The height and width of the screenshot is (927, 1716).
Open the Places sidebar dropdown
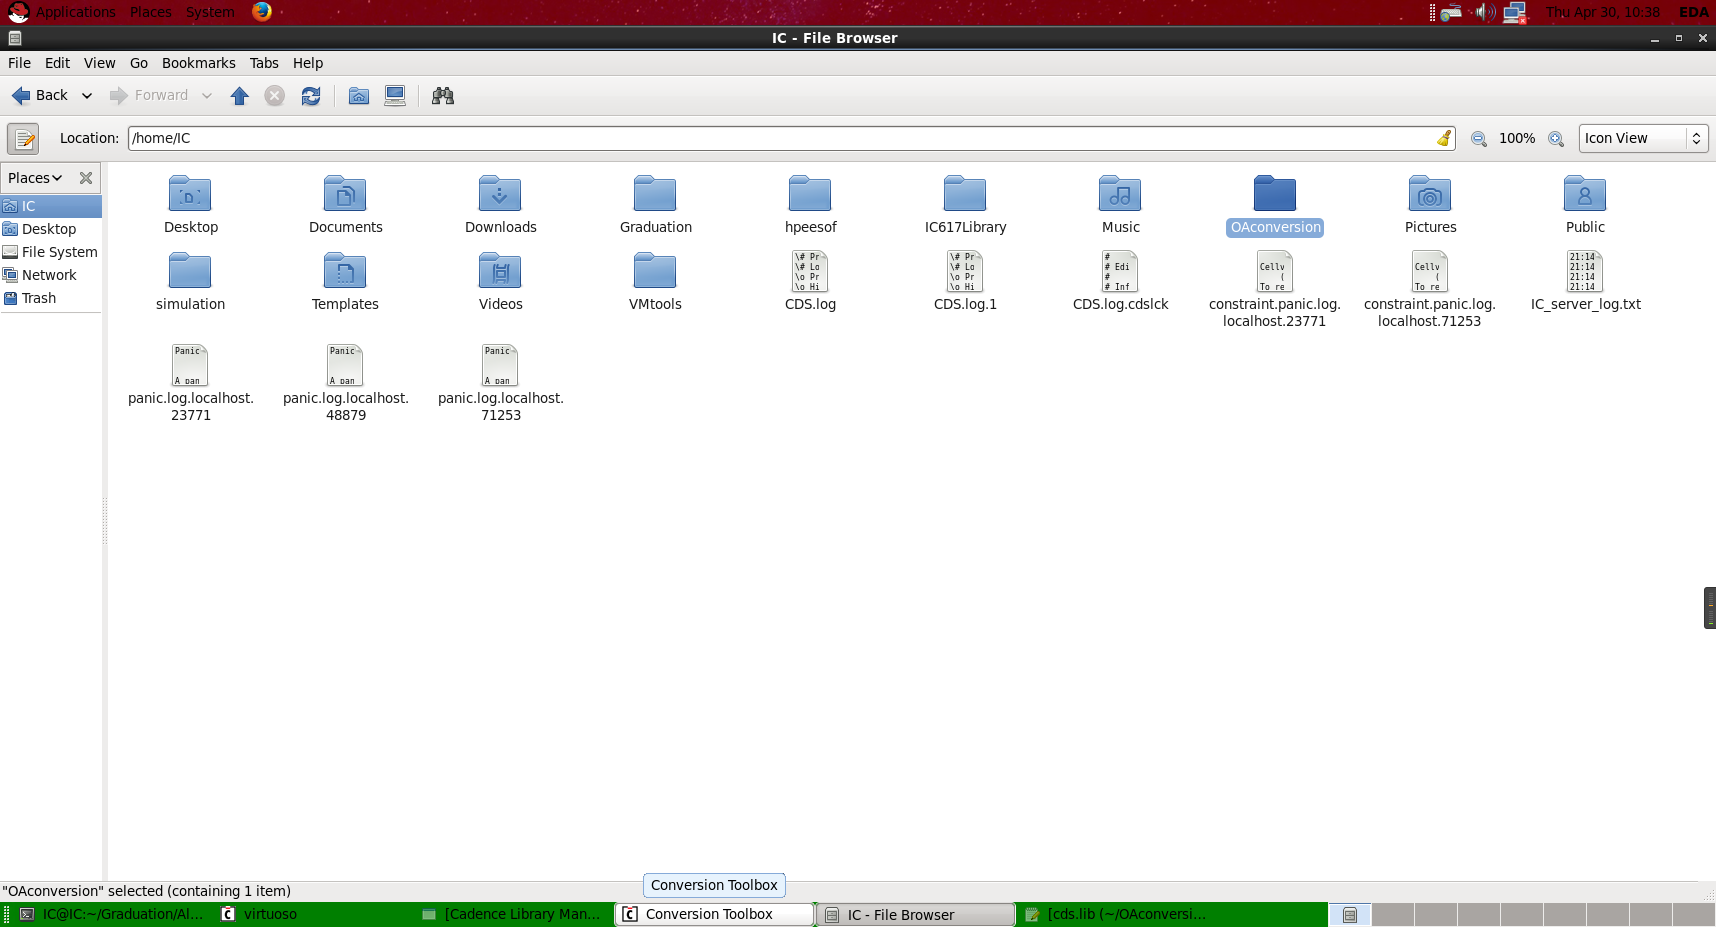[x=36, y=177]
